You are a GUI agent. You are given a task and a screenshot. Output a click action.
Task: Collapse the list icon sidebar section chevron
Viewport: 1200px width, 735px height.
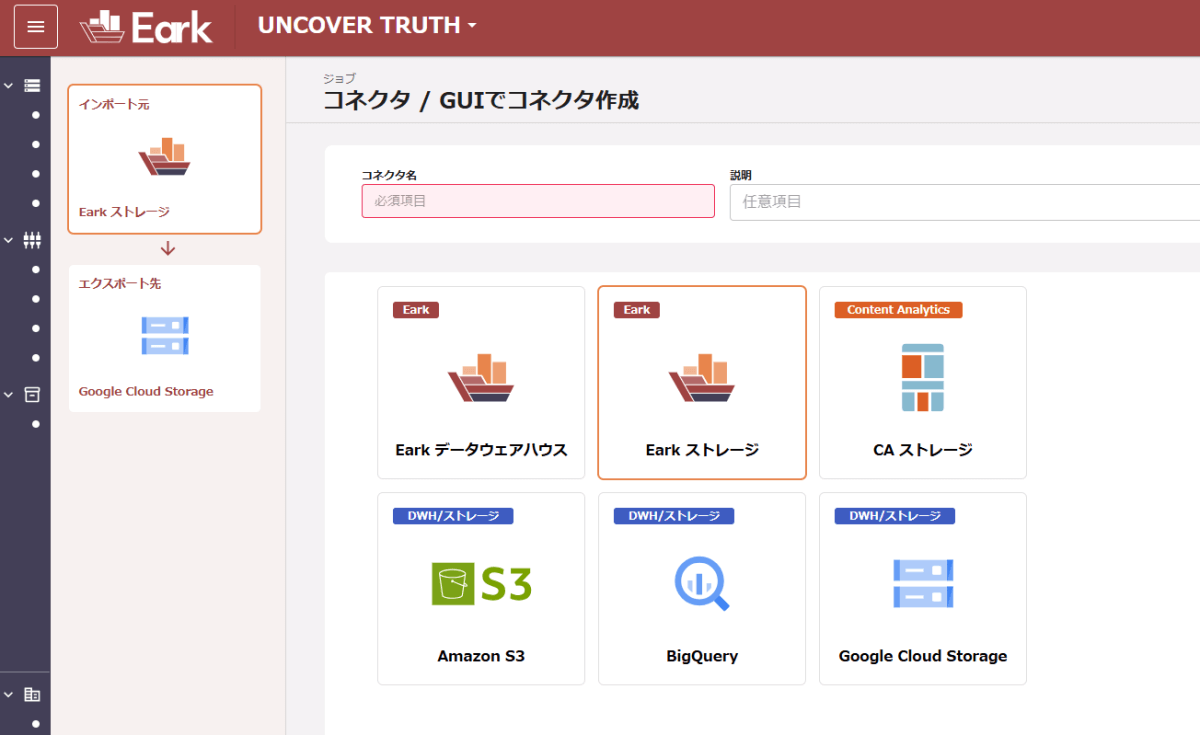click(x=9, y=86)
